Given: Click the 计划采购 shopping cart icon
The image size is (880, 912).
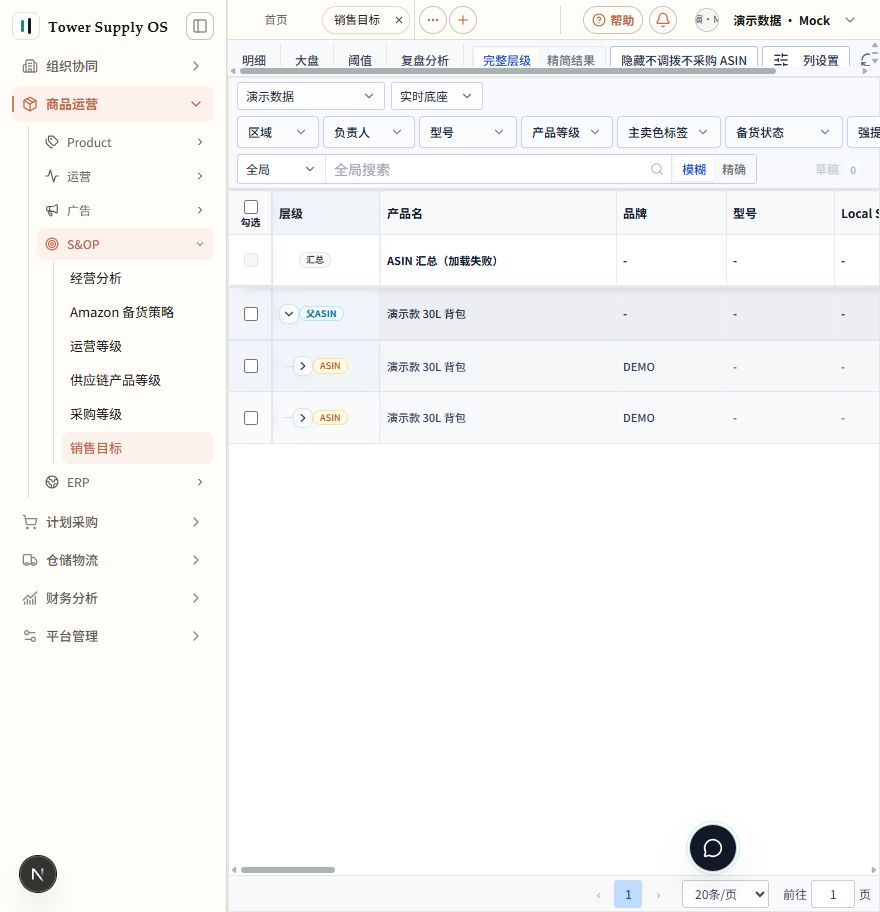Looking at the screenshot, I should tap(30, 522).
